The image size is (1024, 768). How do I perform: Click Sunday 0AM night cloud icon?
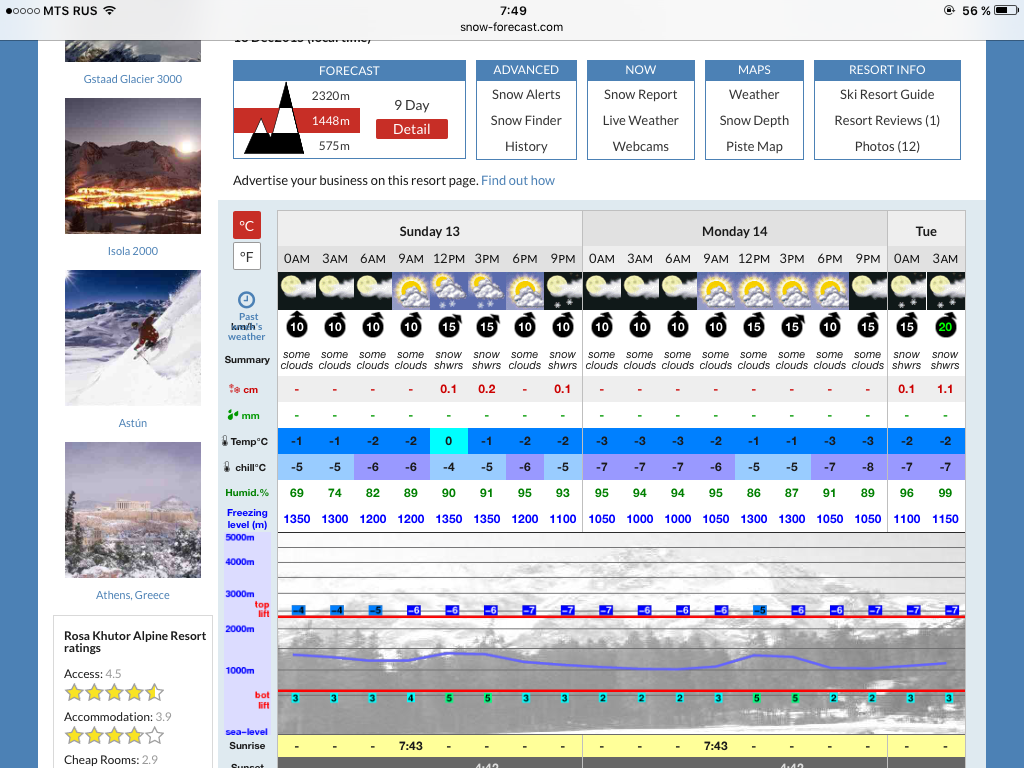click(296, 291)
